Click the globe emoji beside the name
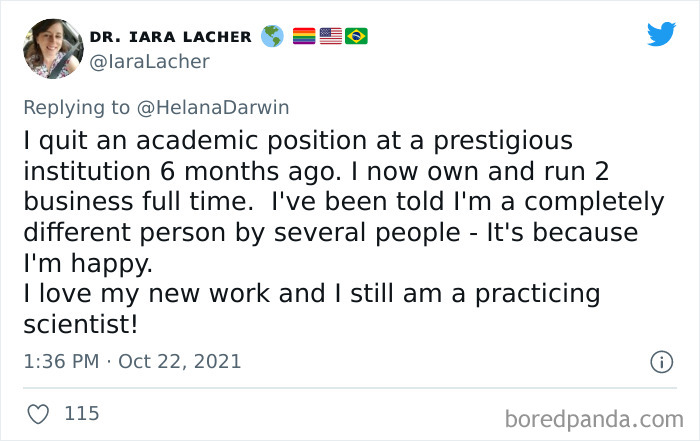700x441 pixels. [x=271, y=36]
